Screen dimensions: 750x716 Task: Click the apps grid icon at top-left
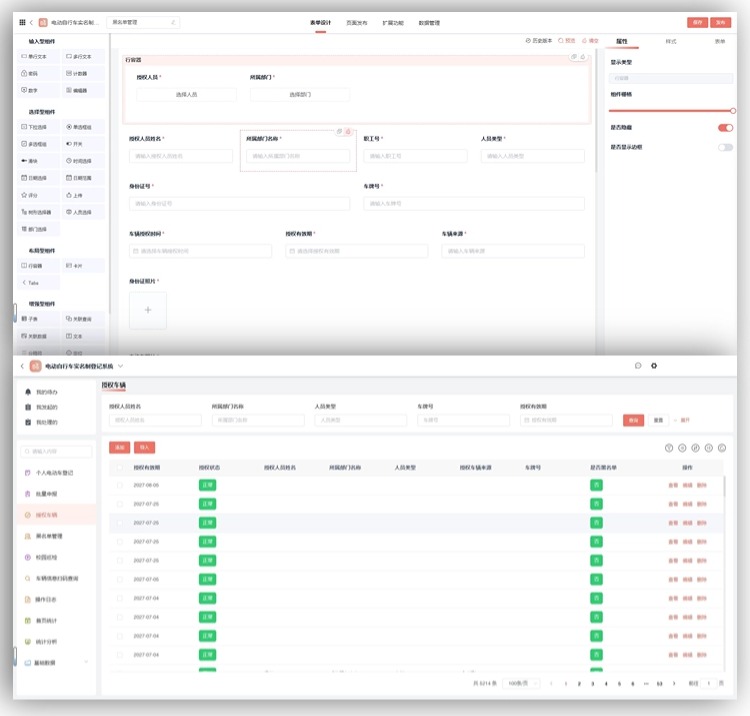(22, 22)
